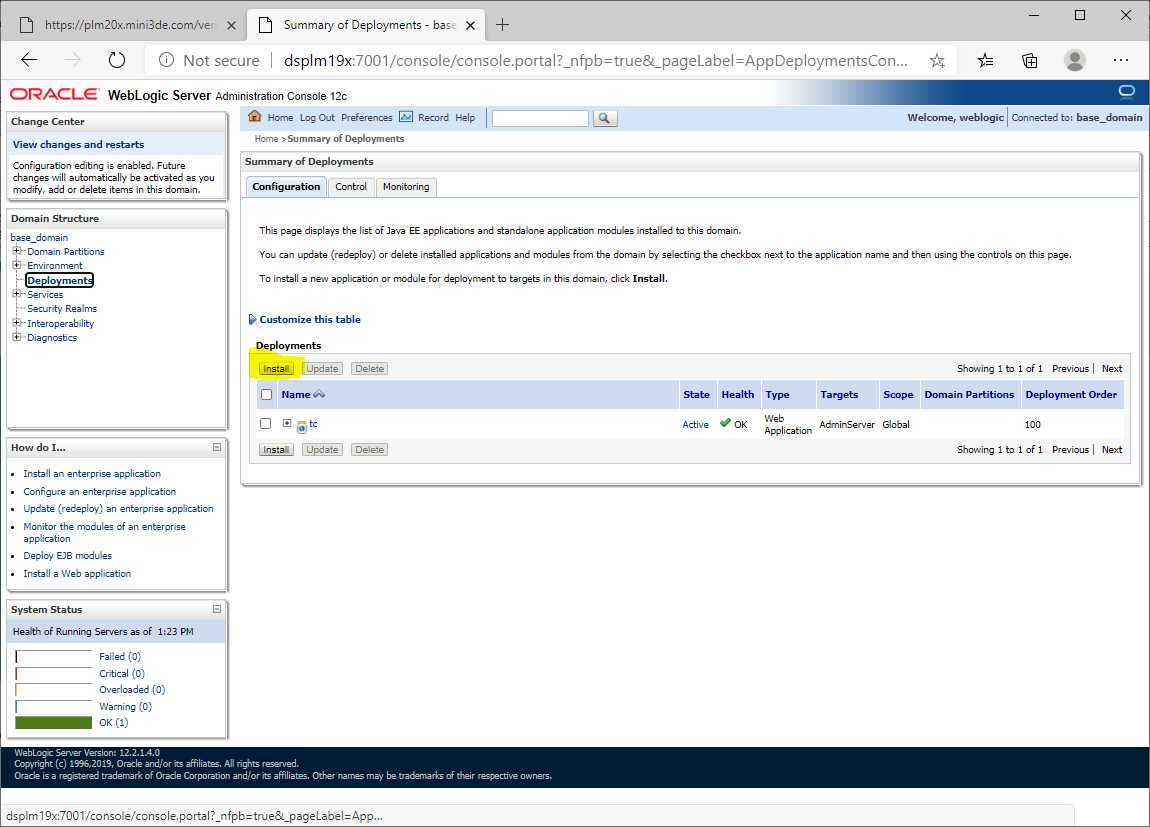Open the Monitoring tab

pyautogui.click(x=406, y=187)
